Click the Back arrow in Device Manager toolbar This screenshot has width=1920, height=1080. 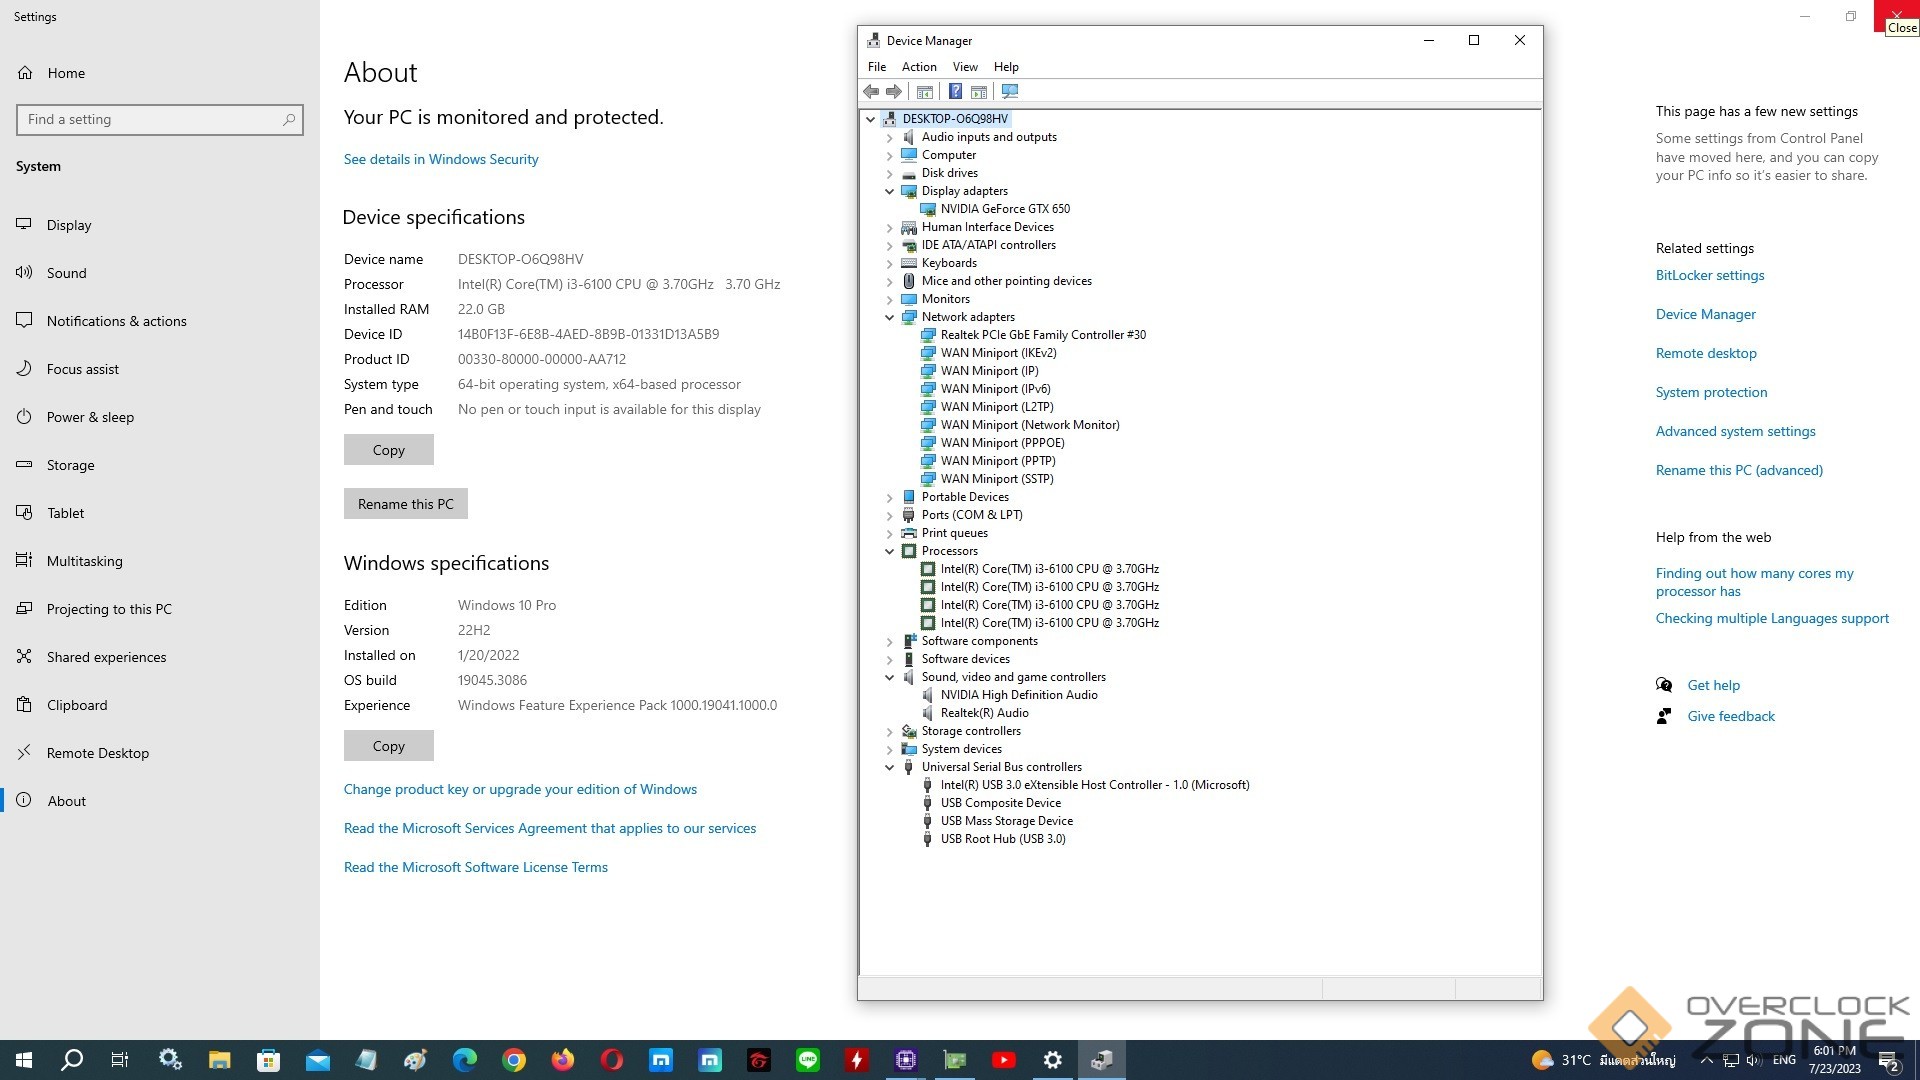(871, 92)
